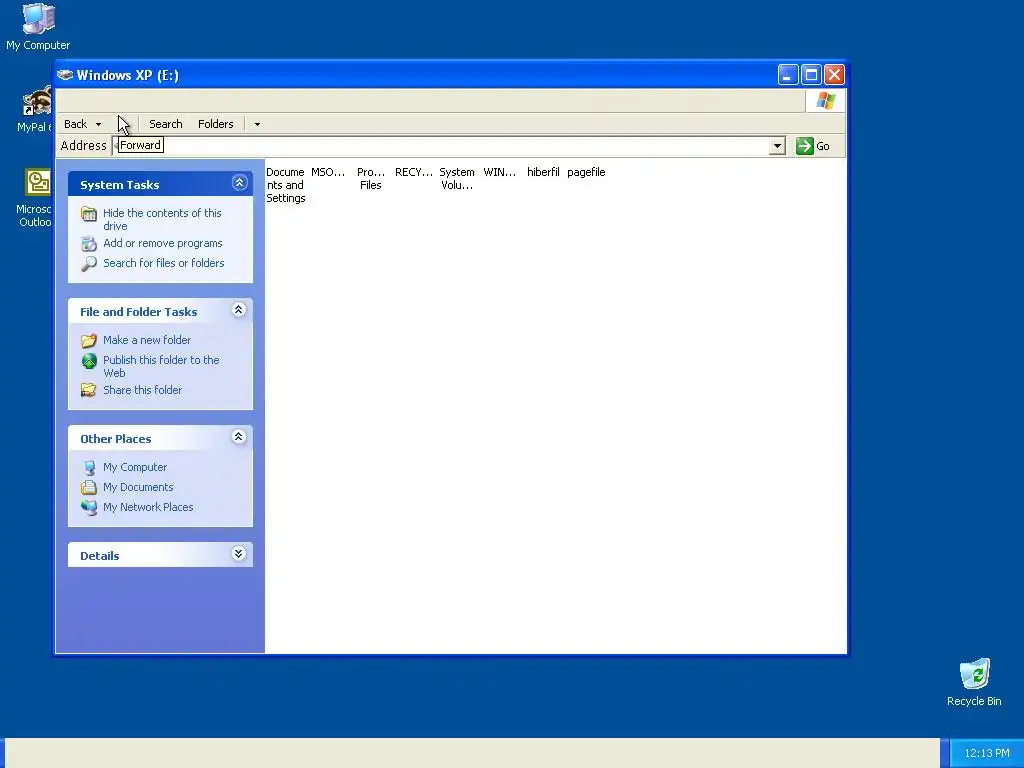Click Publish this folder to the Web
Screen dimensions: 1024x768
pos(161,366)
